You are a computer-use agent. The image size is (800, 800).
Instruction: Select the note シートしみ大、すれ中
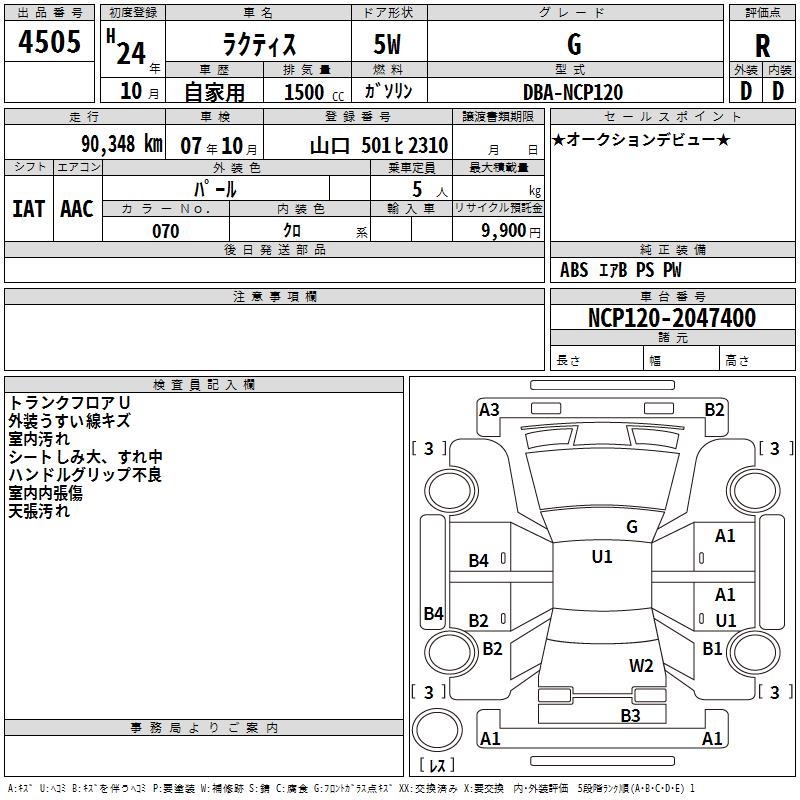pos(85,457)
